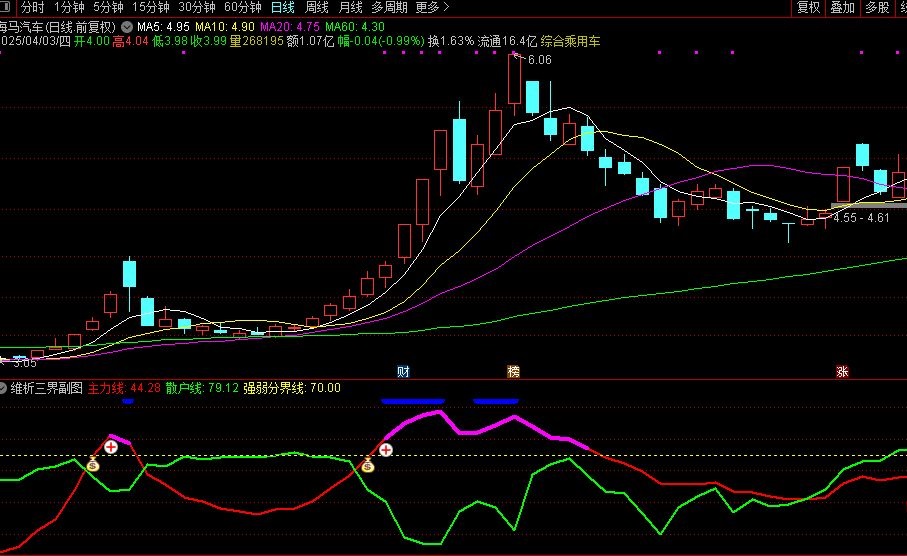Screen dimensions: 907x556
Task: Open the 多周期 multi-period tab
Action: point(389,8)
